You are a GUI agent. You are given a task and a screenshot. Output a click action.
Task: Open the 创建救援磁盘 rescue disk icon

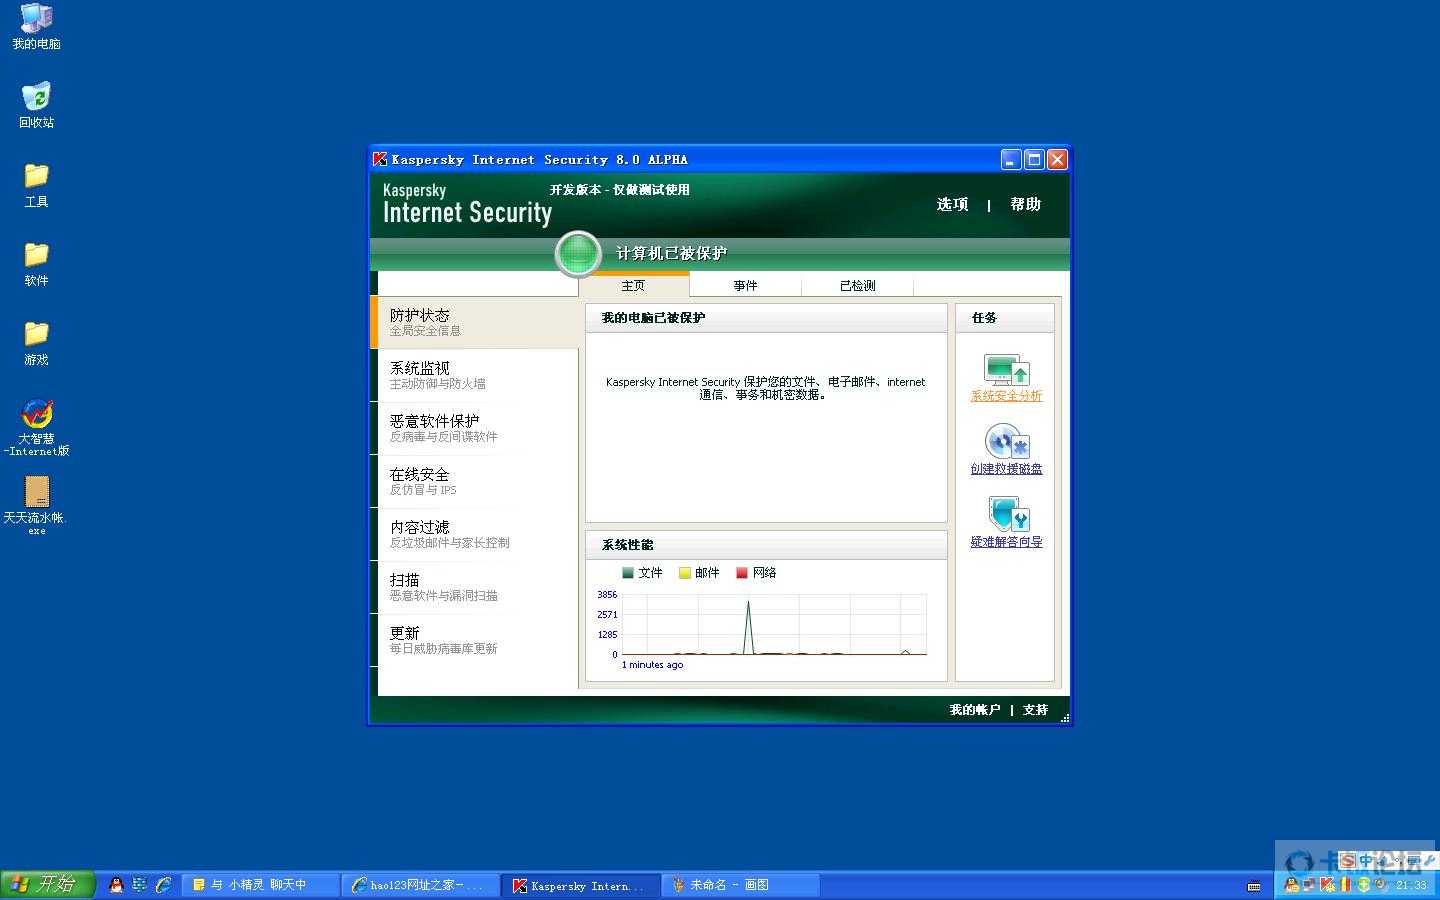(x=1006, y=442)
